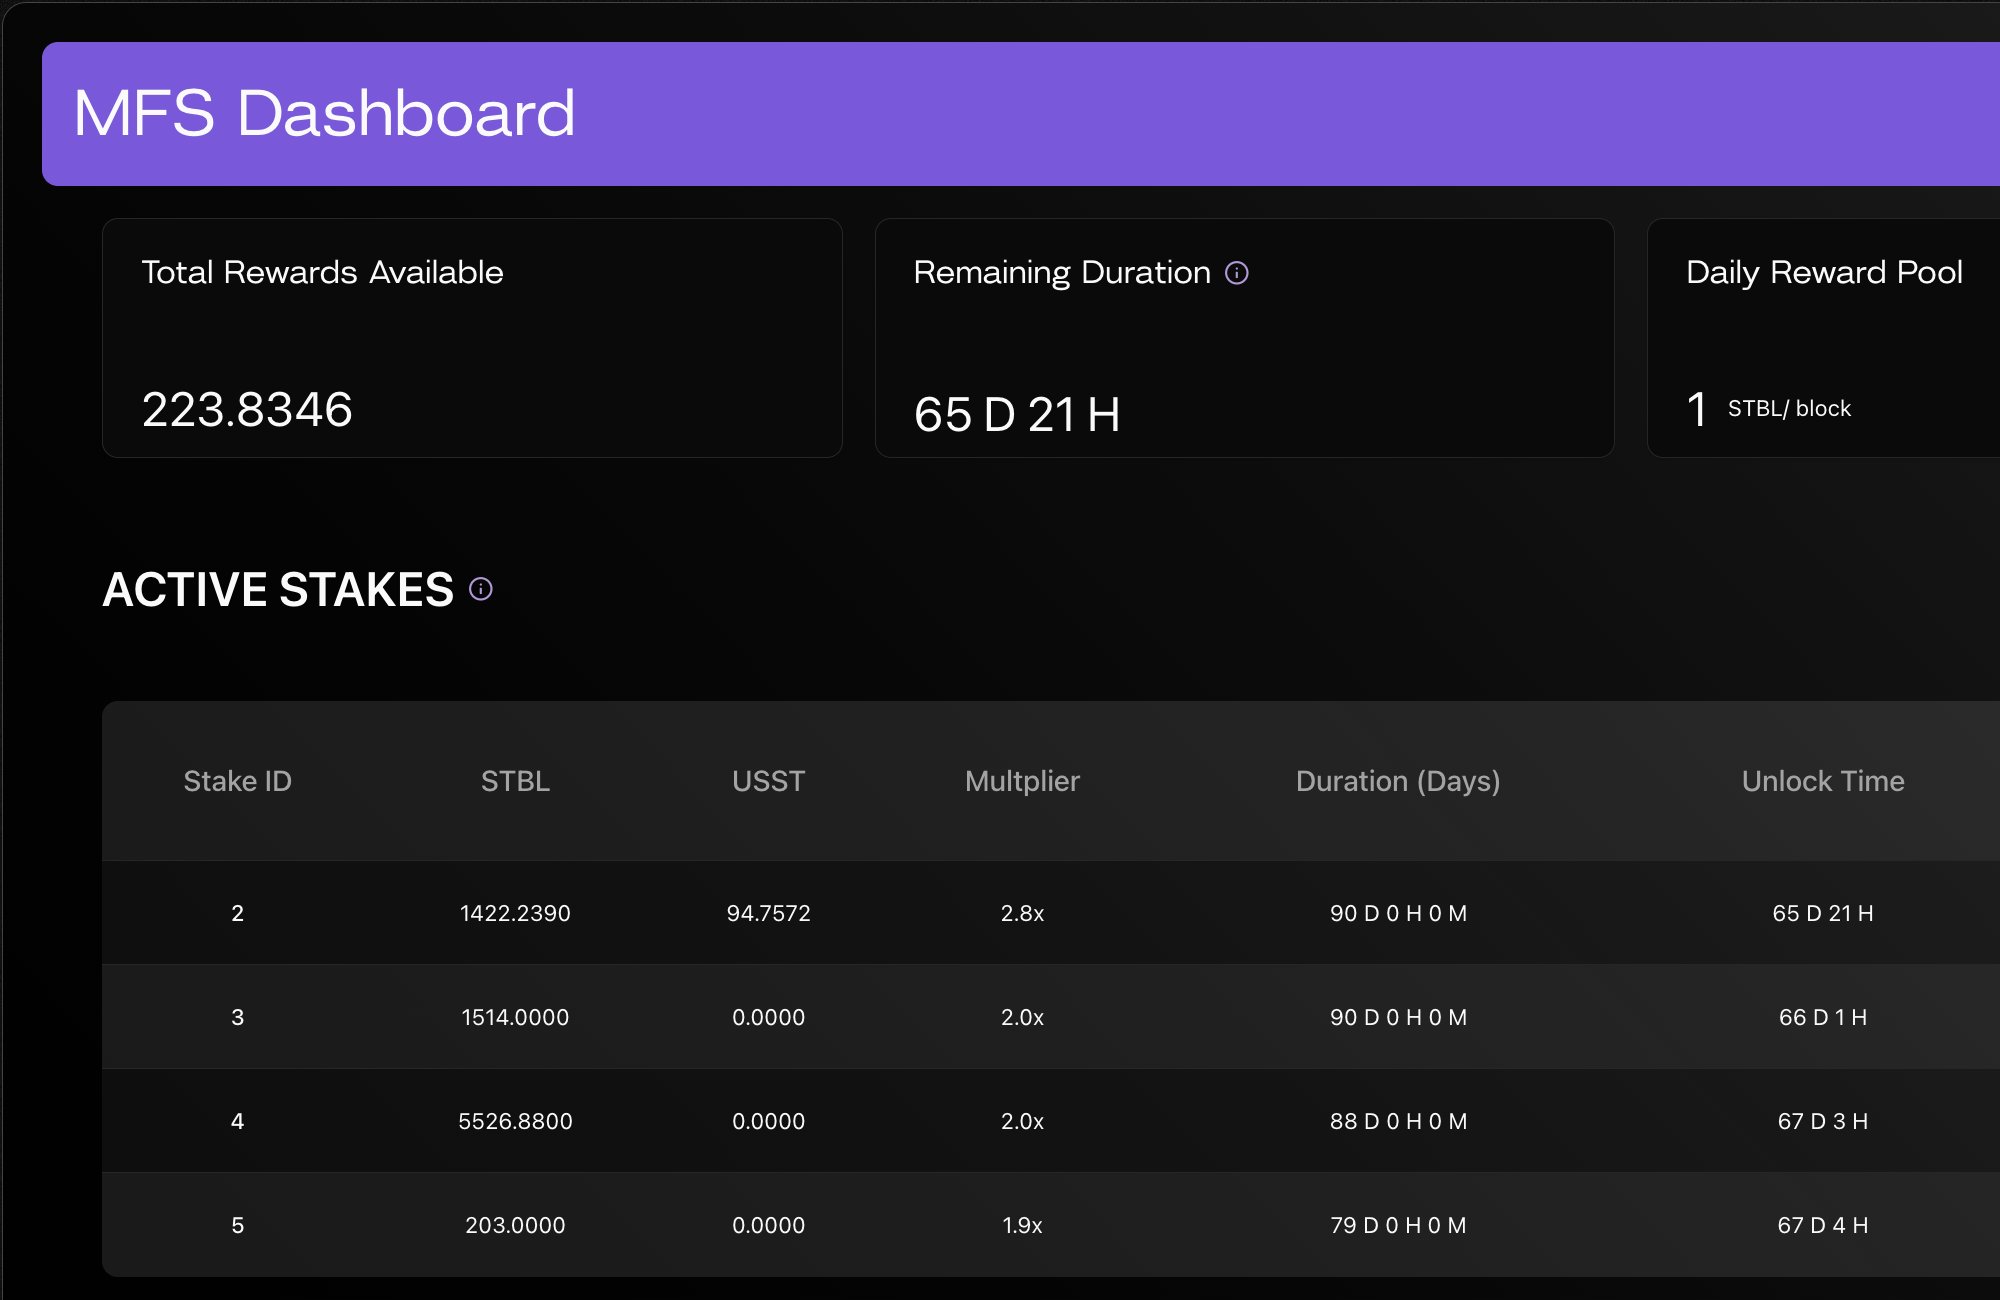2000x1300 pixels.
Task: Click the STBL column header
Action: coord(515,781)
